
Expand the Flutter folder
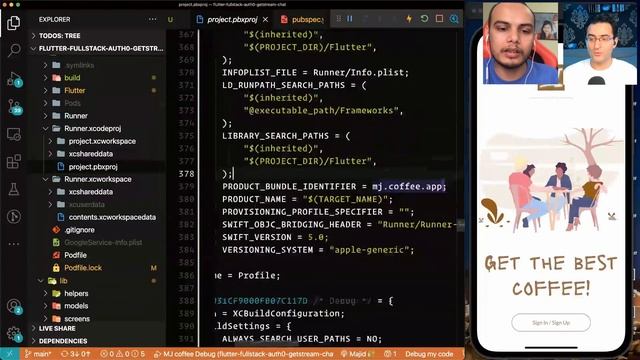75,90
